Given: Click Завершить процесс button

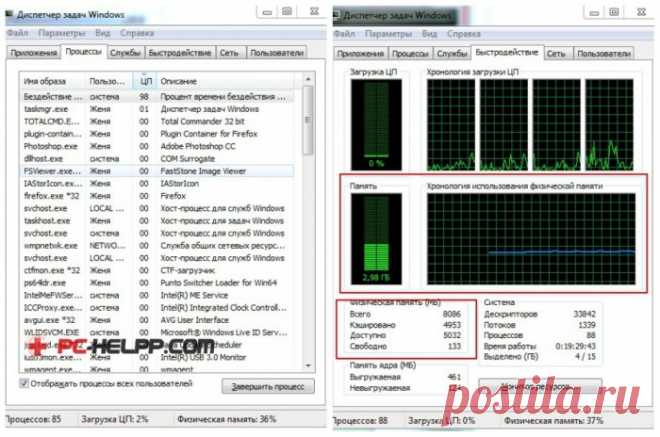Looking at the screenshot, I should [x=268, y=386].
